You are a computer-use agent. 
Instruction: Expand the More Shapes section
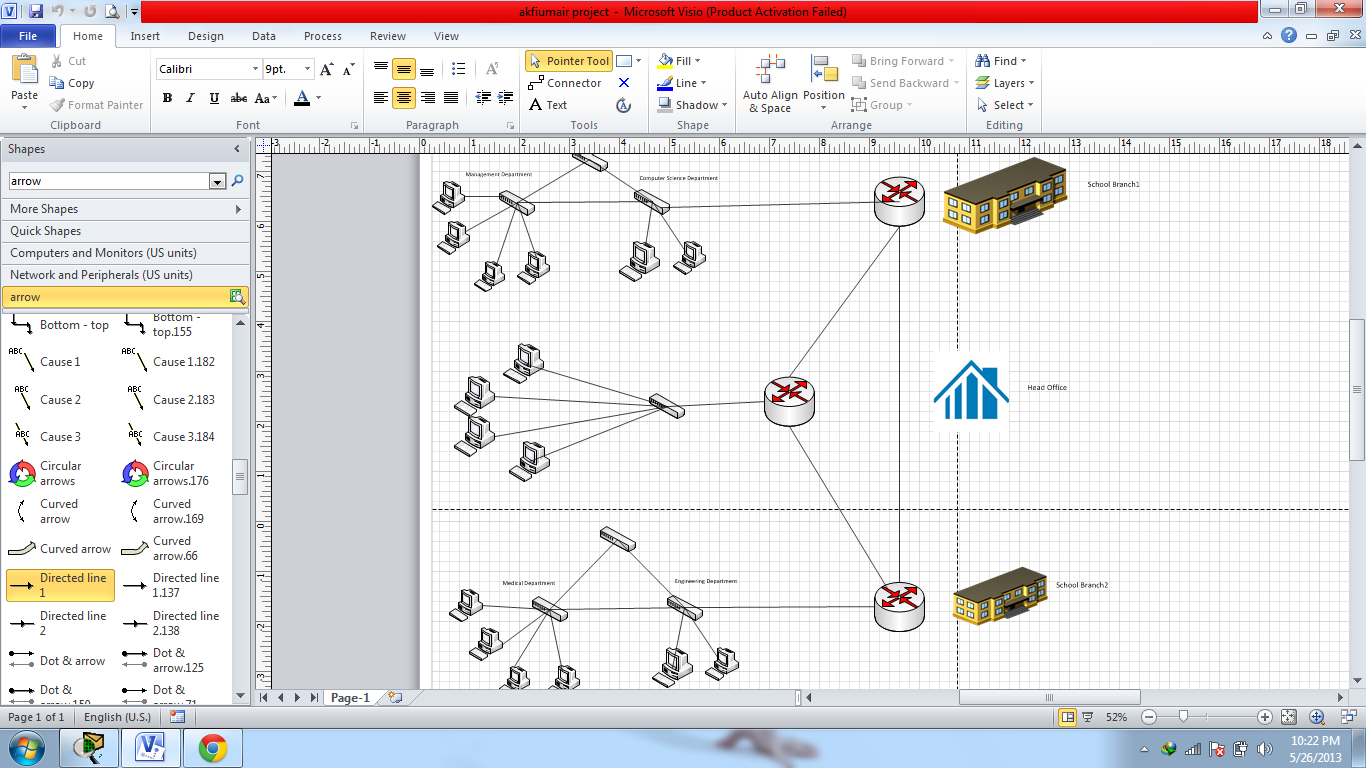point(61,208)
